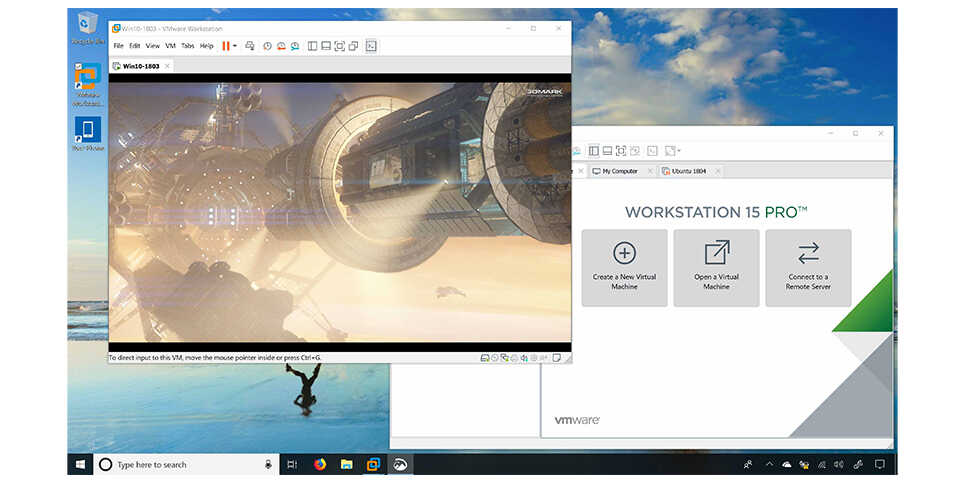
Task: Open the power options dropdown arrow beside pause
Action: point(234,46)
